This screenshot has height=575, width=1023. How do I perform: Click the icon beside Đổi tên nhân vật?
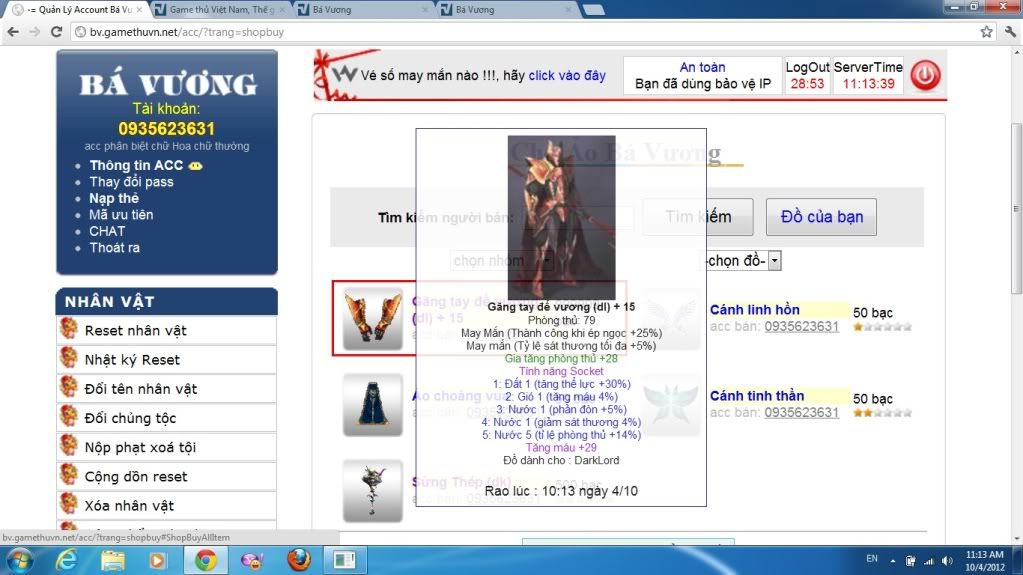tap(69, 387)
